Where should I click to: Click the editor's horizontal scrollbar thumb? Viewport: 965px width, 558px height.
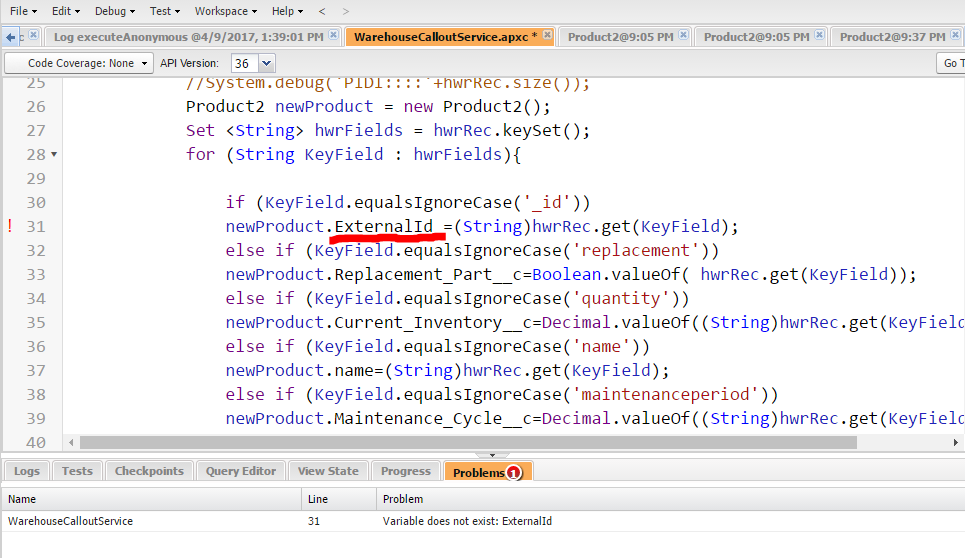coord(468,442)
